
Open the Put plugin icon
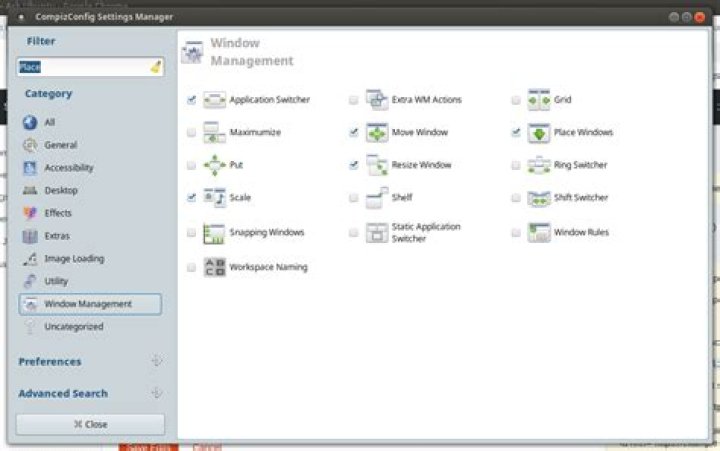click(214, 165)
